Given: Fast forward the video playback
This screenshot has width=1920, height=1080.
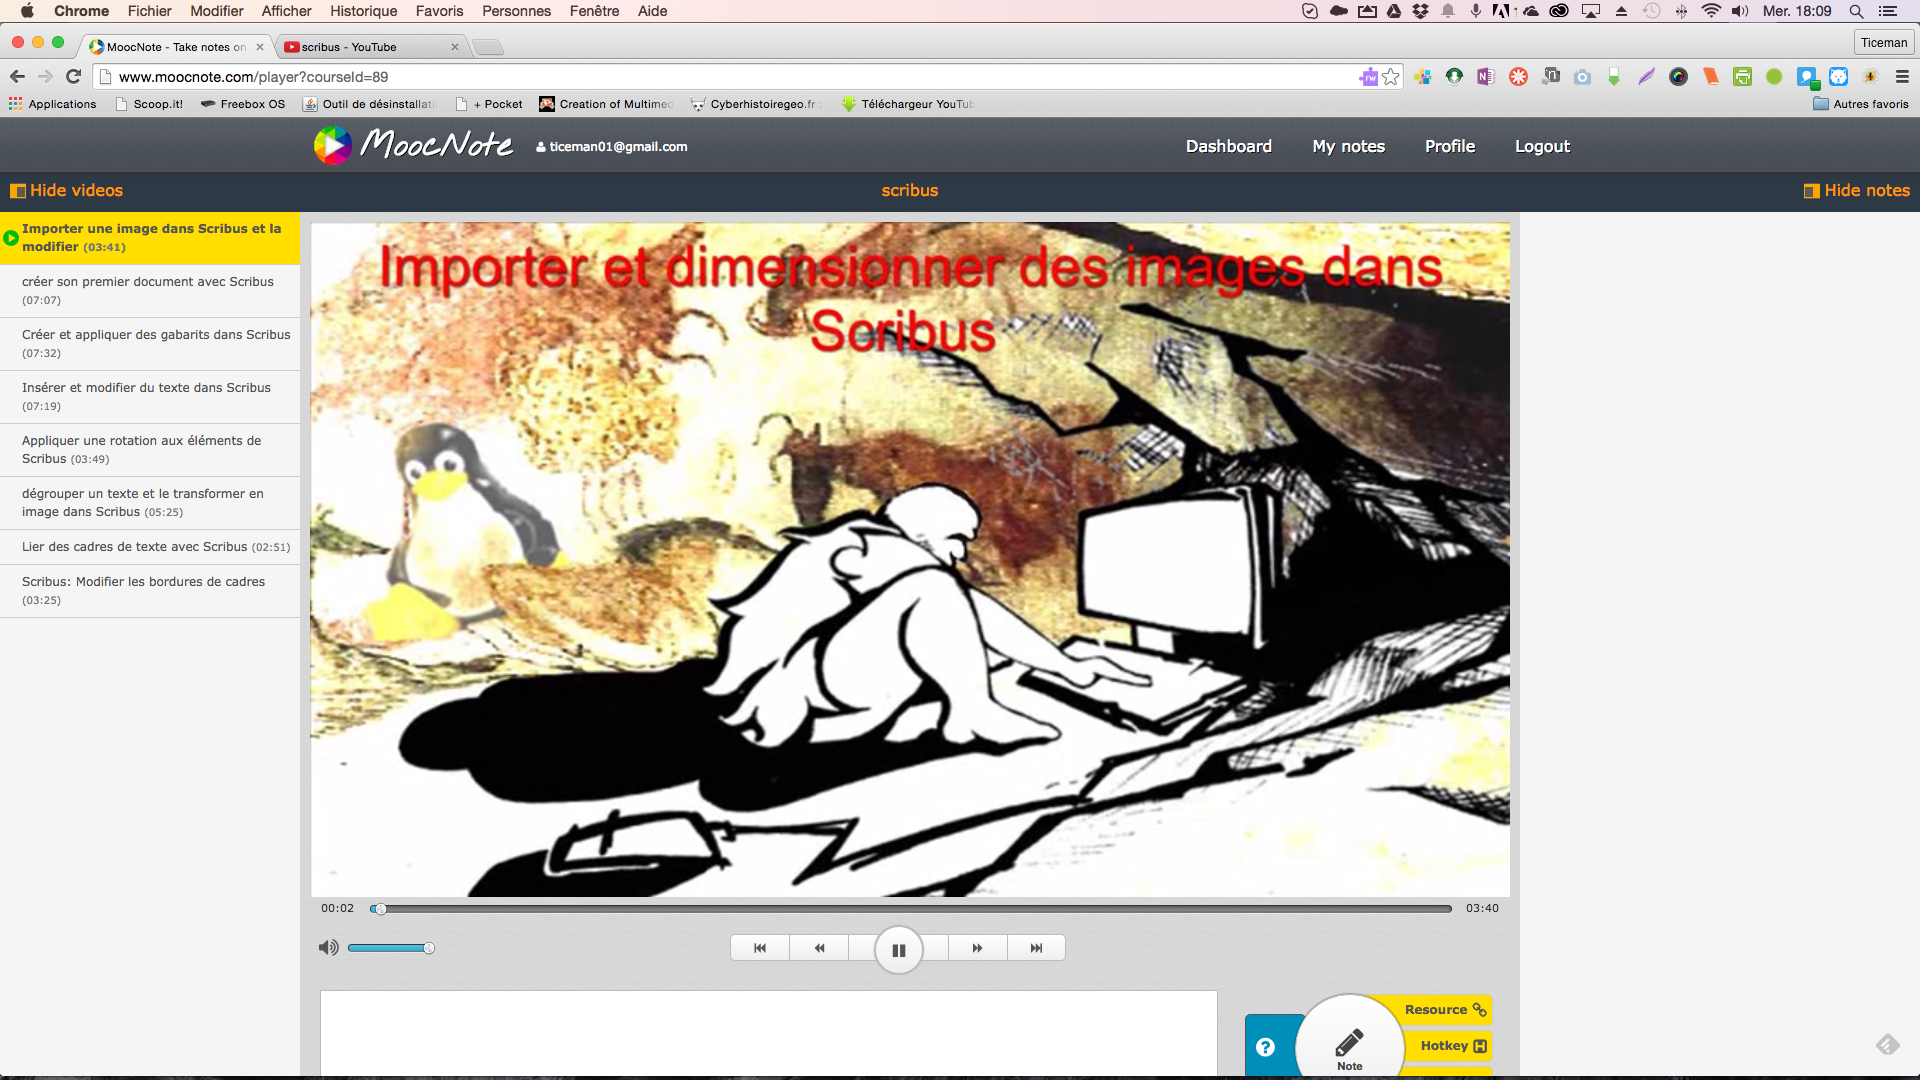Looking at the screenshot, I should 977,948.
